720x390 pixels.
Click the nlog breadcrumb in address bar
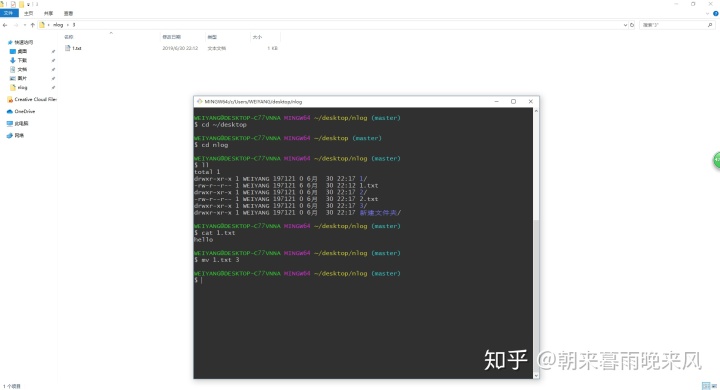click(58, 25)
